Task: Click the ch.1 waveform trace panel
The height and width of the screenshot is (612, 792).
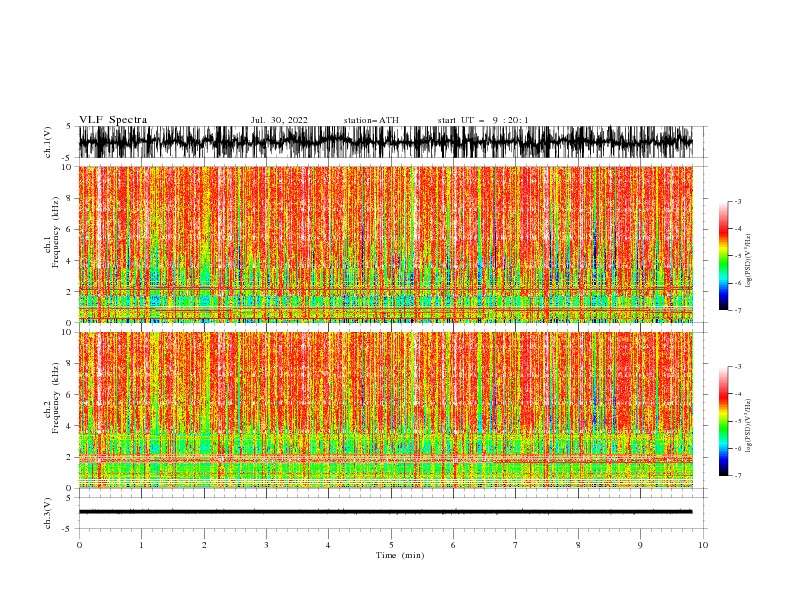Action: pyautogui.click(x=386, y=142)
